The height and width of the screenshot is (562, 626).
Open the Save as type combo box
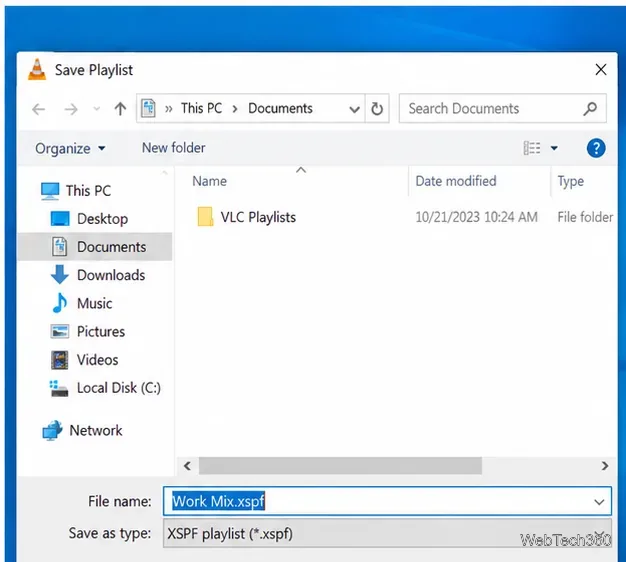coord(387,533)
